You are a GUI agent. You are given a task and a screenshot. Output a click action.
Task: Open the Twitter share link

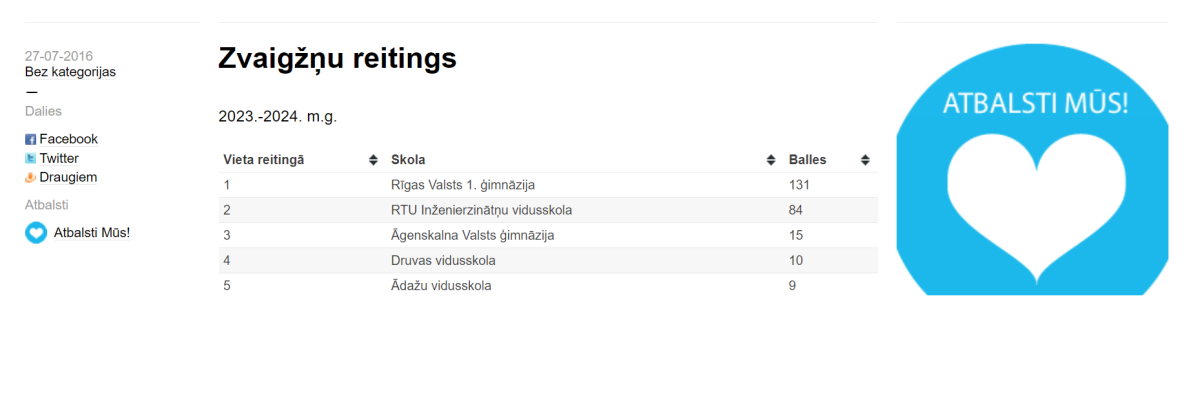[59, 158]
